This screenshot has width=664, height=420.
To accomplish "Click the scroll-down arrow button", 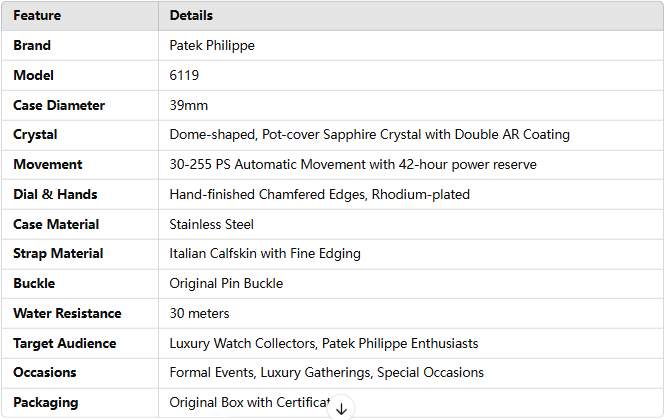I will (x=341, y=409).
